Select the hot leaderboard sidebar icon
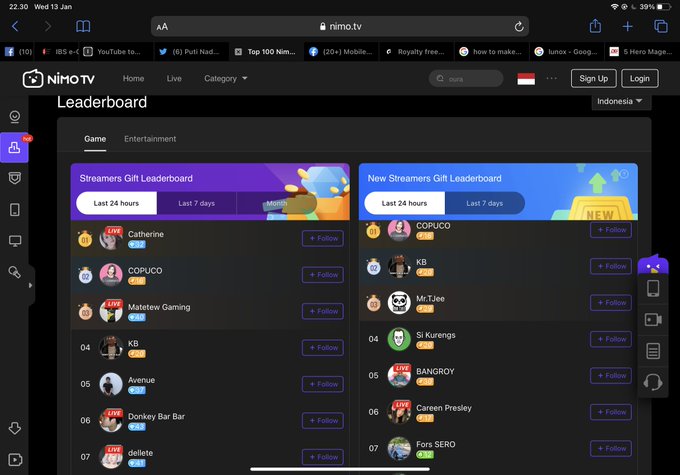Image resolution: width=680 pixels, height=475 pixels. (14, 148)
